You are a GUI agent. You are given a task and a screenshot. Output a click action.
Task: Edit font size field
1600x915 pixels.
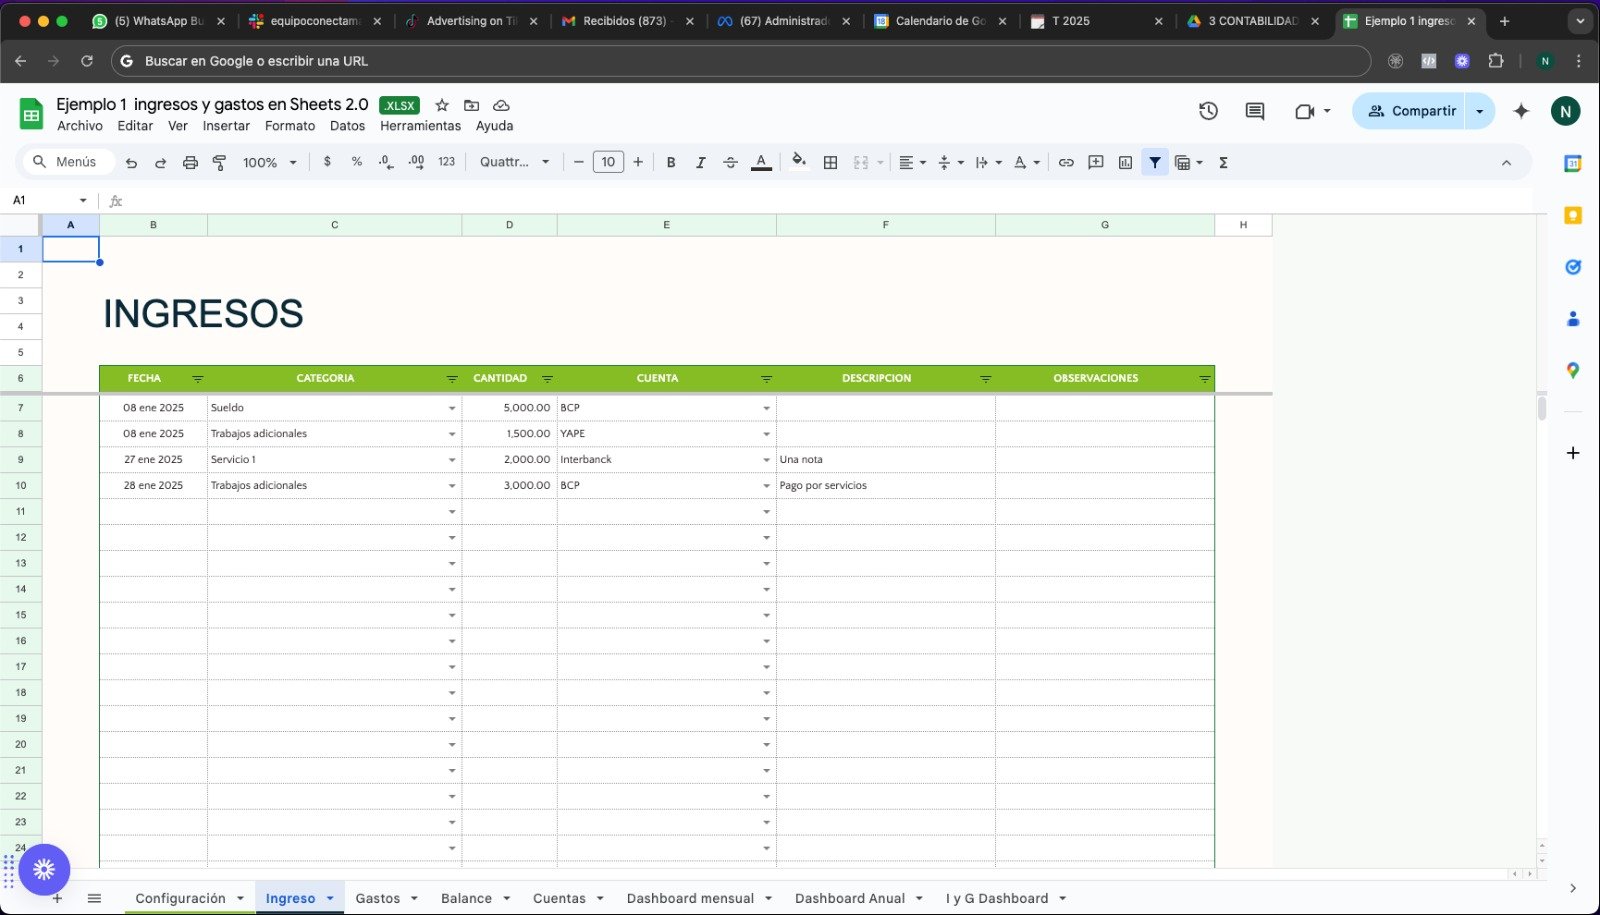point(608,162)
